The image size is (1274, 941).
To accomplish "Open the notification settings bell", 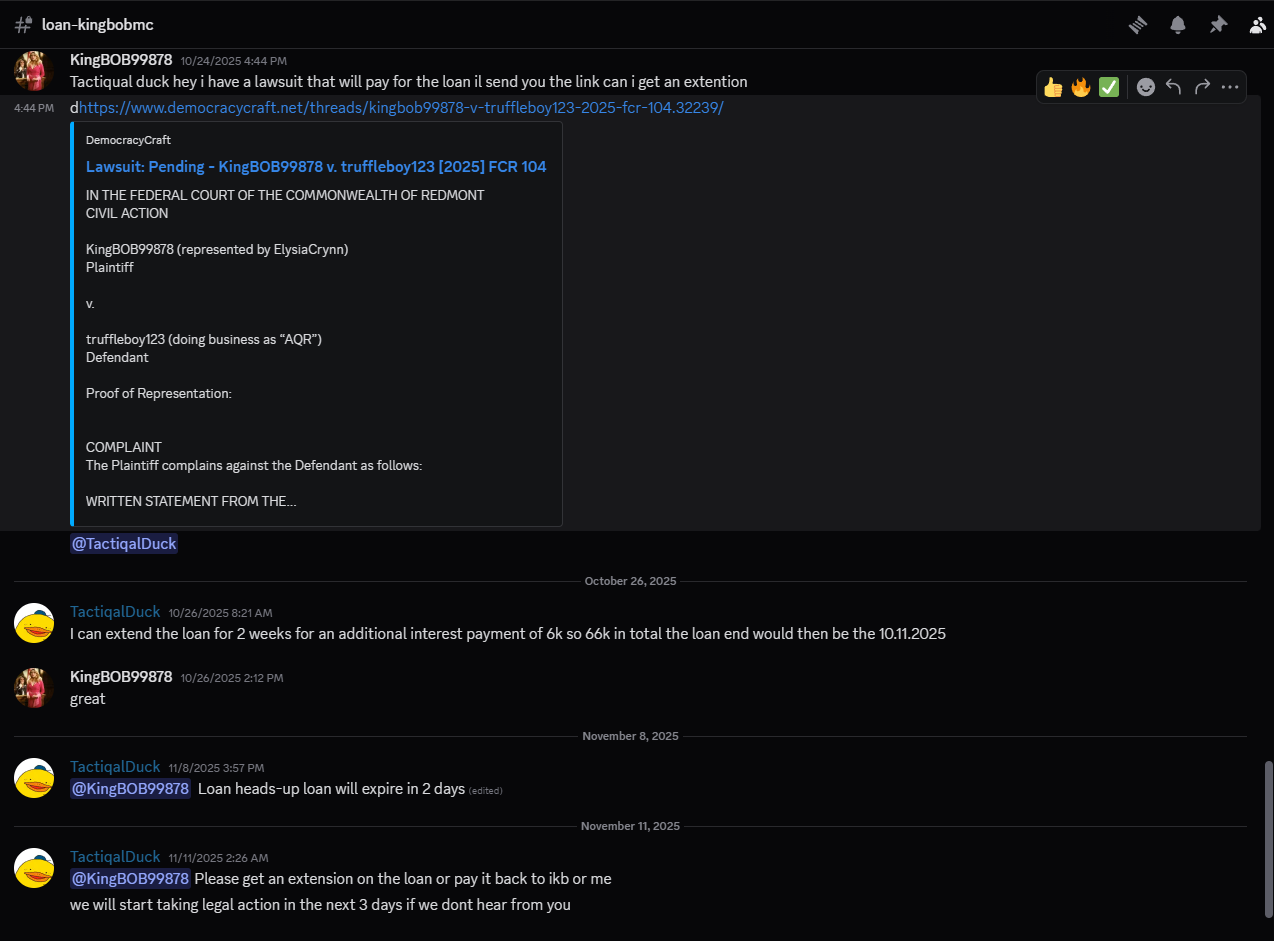I will pyautogui.click(x=1177, y=25).
